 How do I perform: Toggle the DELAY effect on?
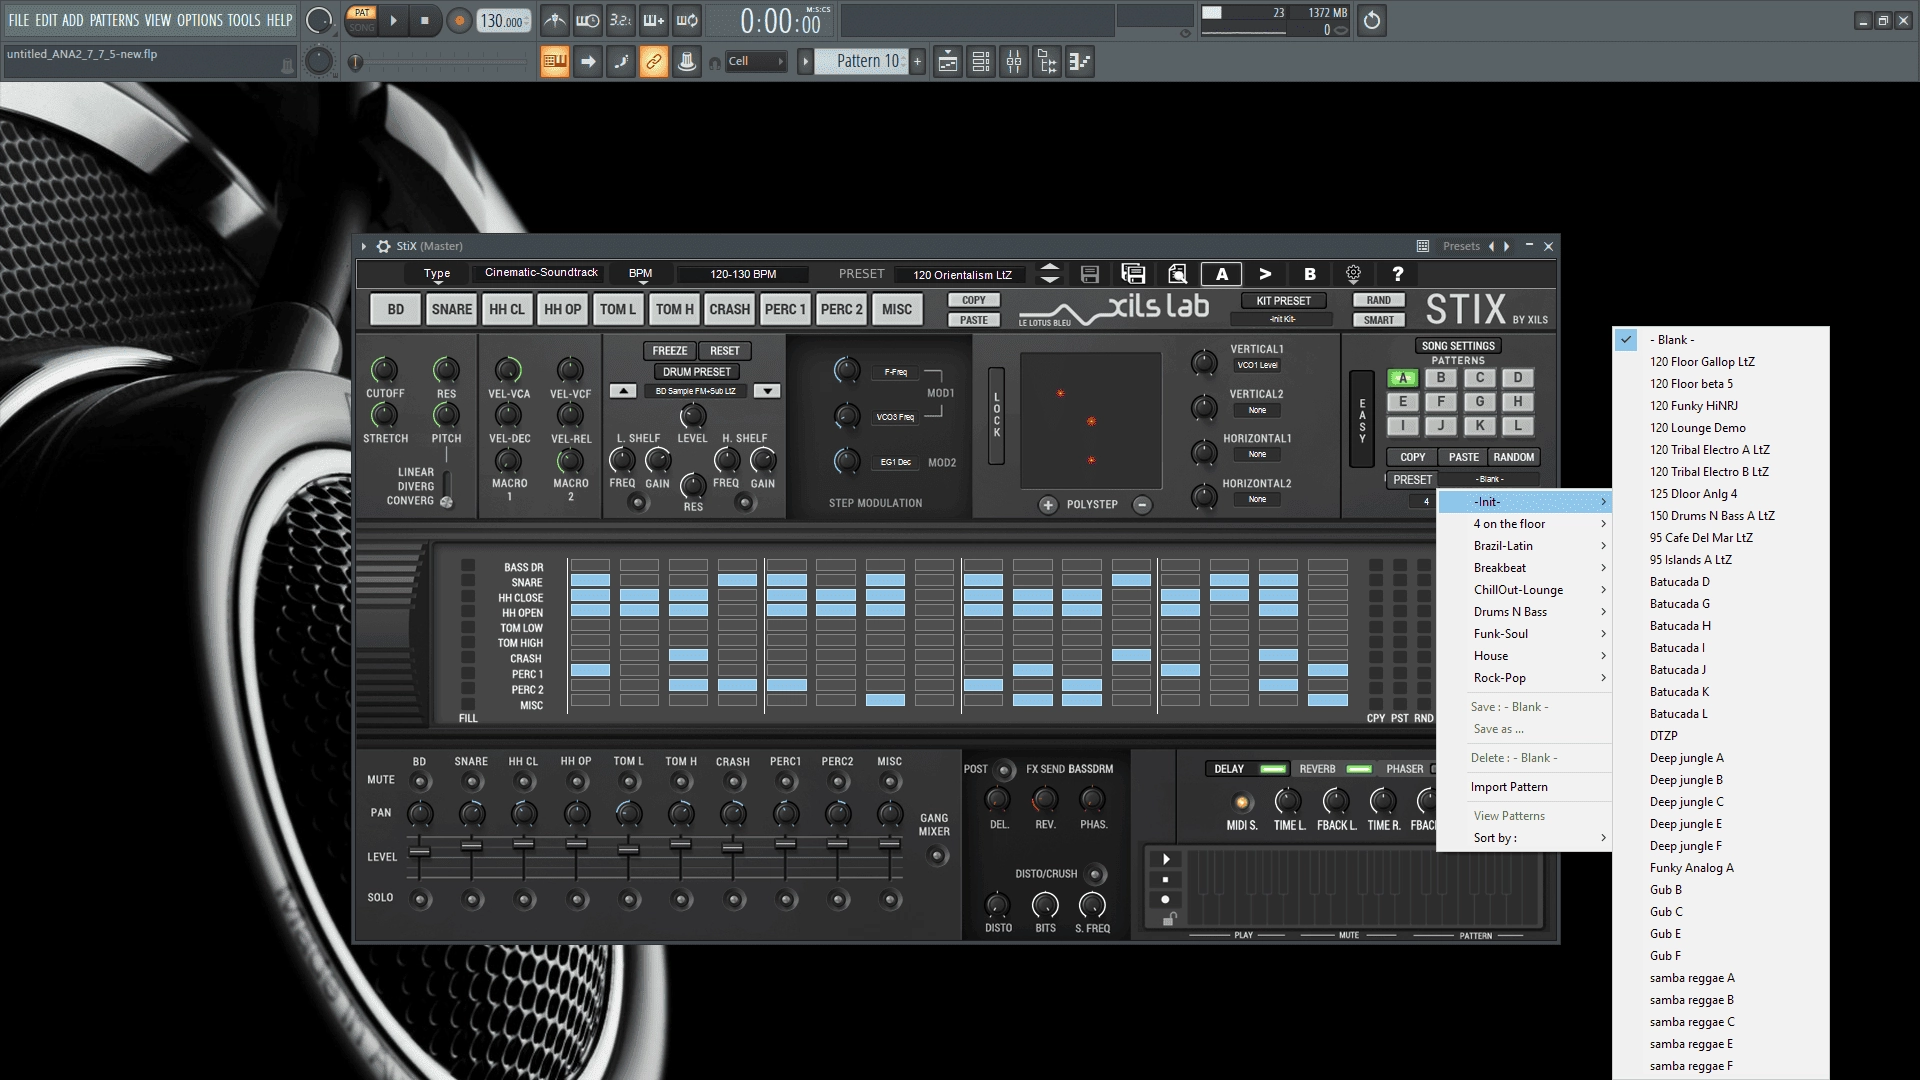click(x=1273, y=769)
